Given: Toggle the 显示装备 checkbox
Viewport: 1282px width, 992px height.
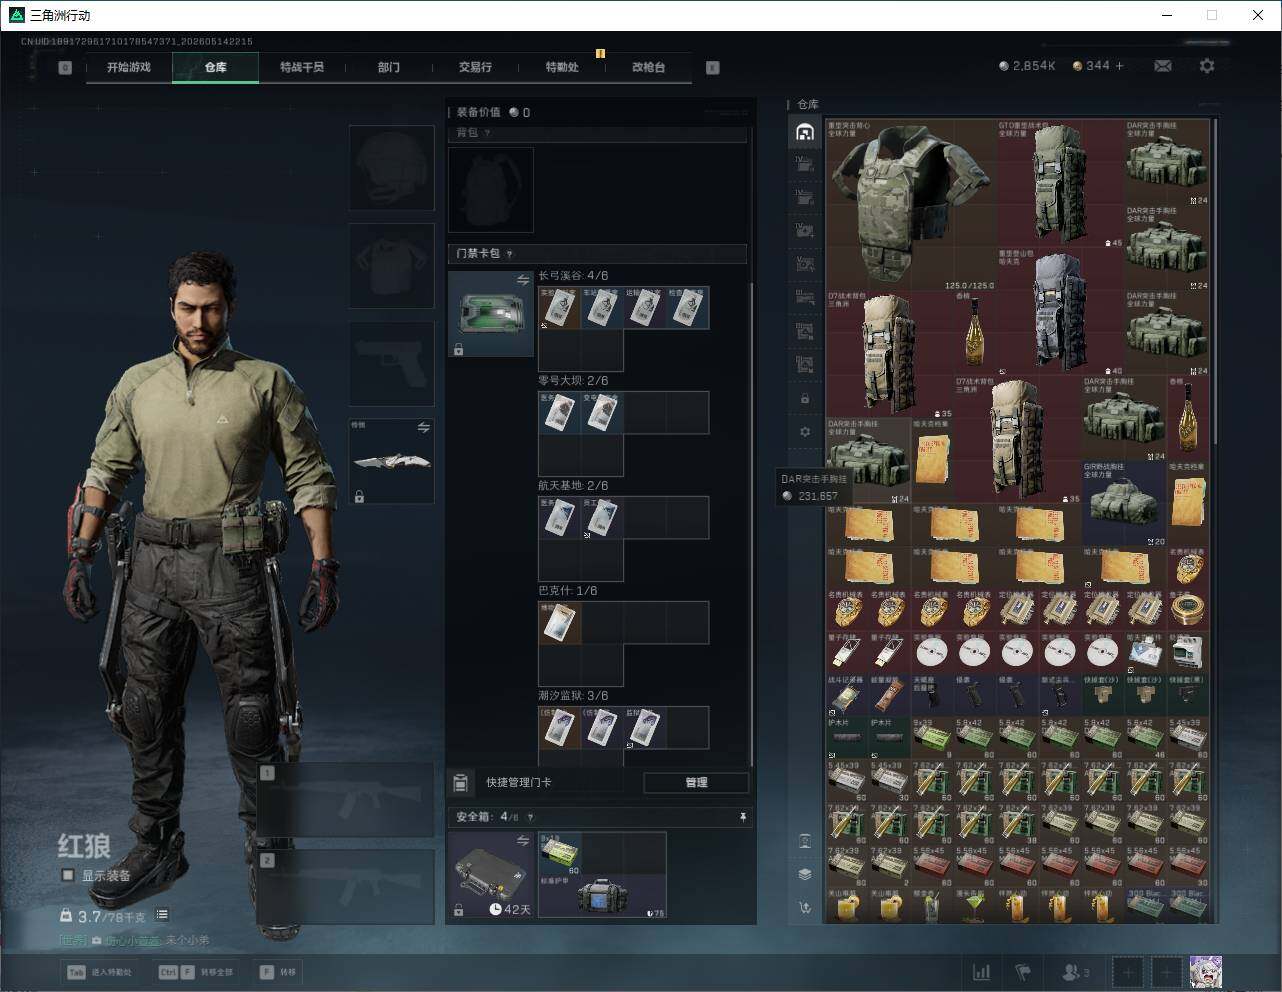Looking at the screenshot, I should [x=68, y=875].
